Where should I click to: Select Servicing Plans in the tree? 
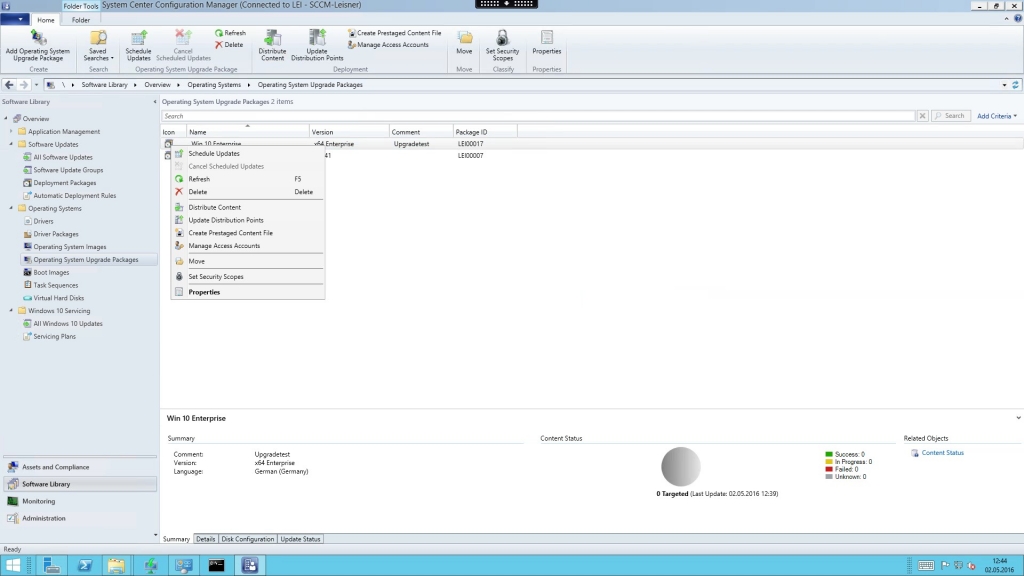point(54,336)
